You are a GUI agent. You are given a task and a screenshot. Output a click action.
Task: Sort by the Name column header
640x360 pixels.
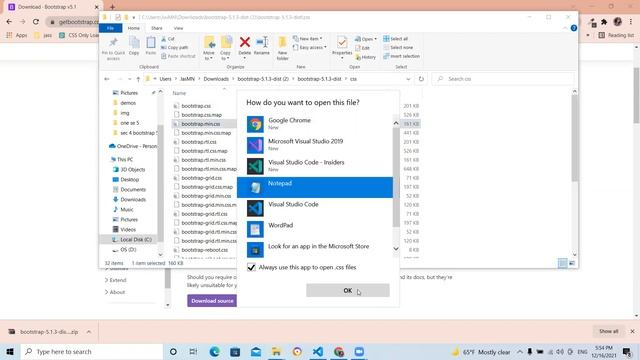[179, 93]
